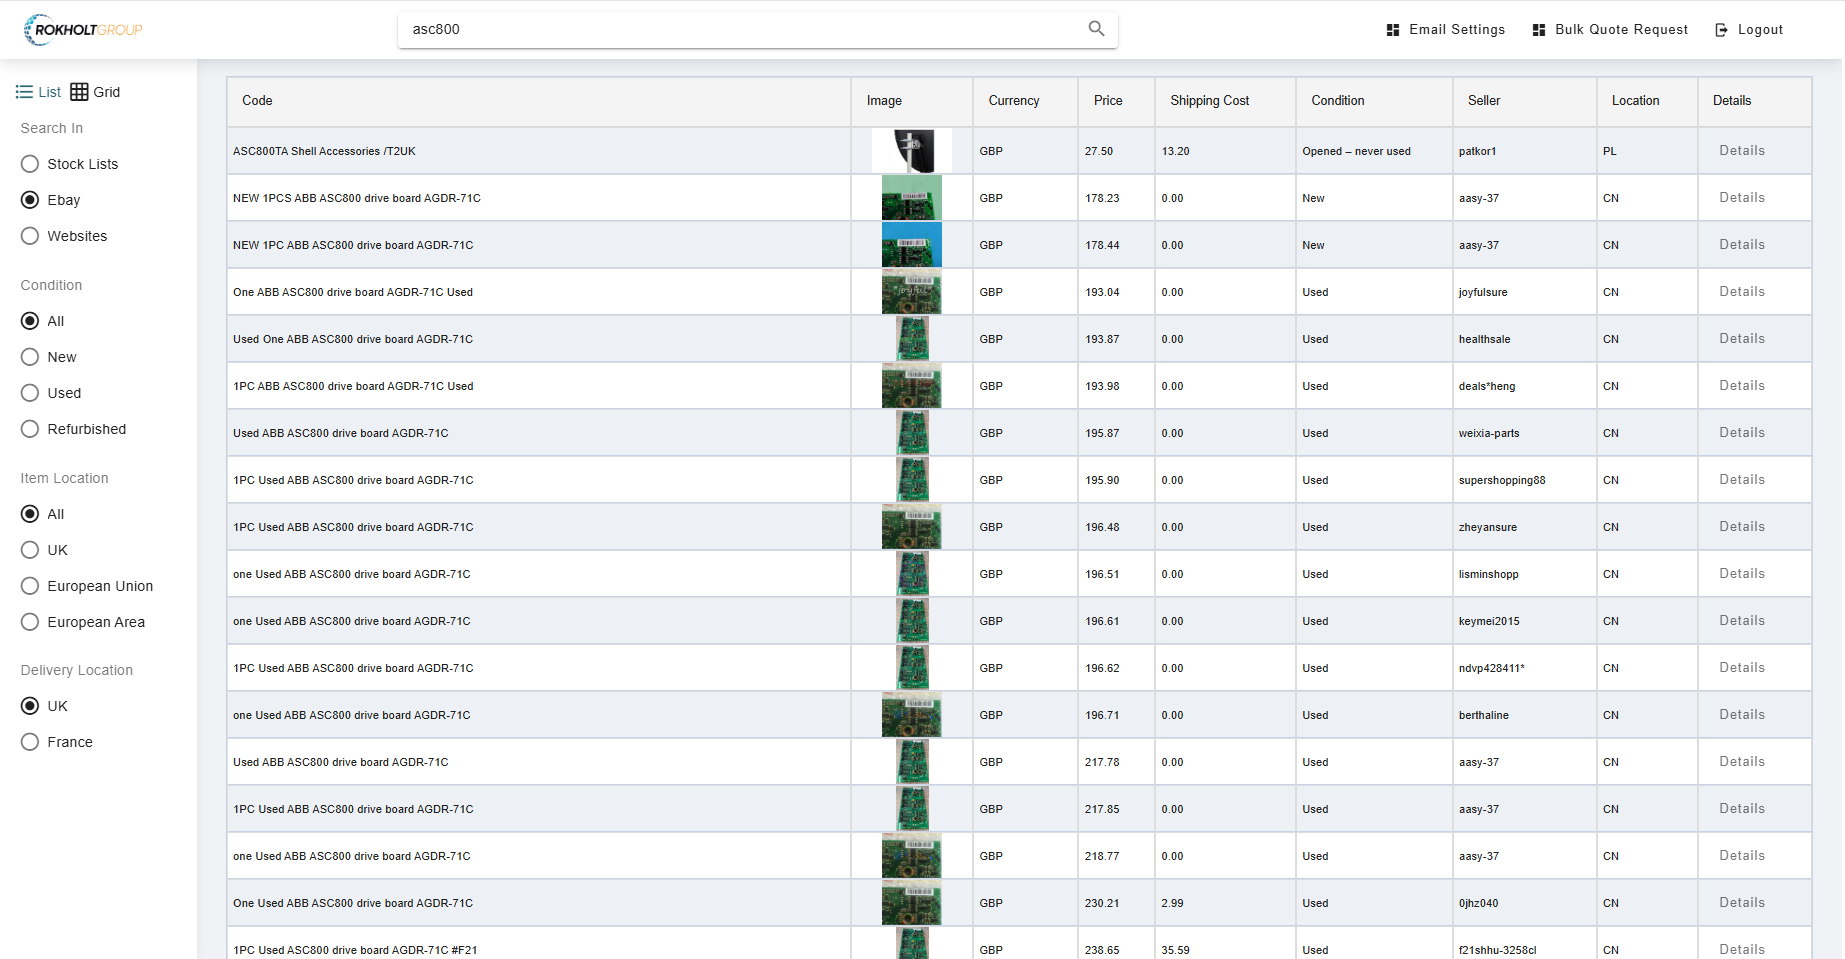Click the search field containing asc800
This screenshot has height=959, width=1845.
pos(740,30)
